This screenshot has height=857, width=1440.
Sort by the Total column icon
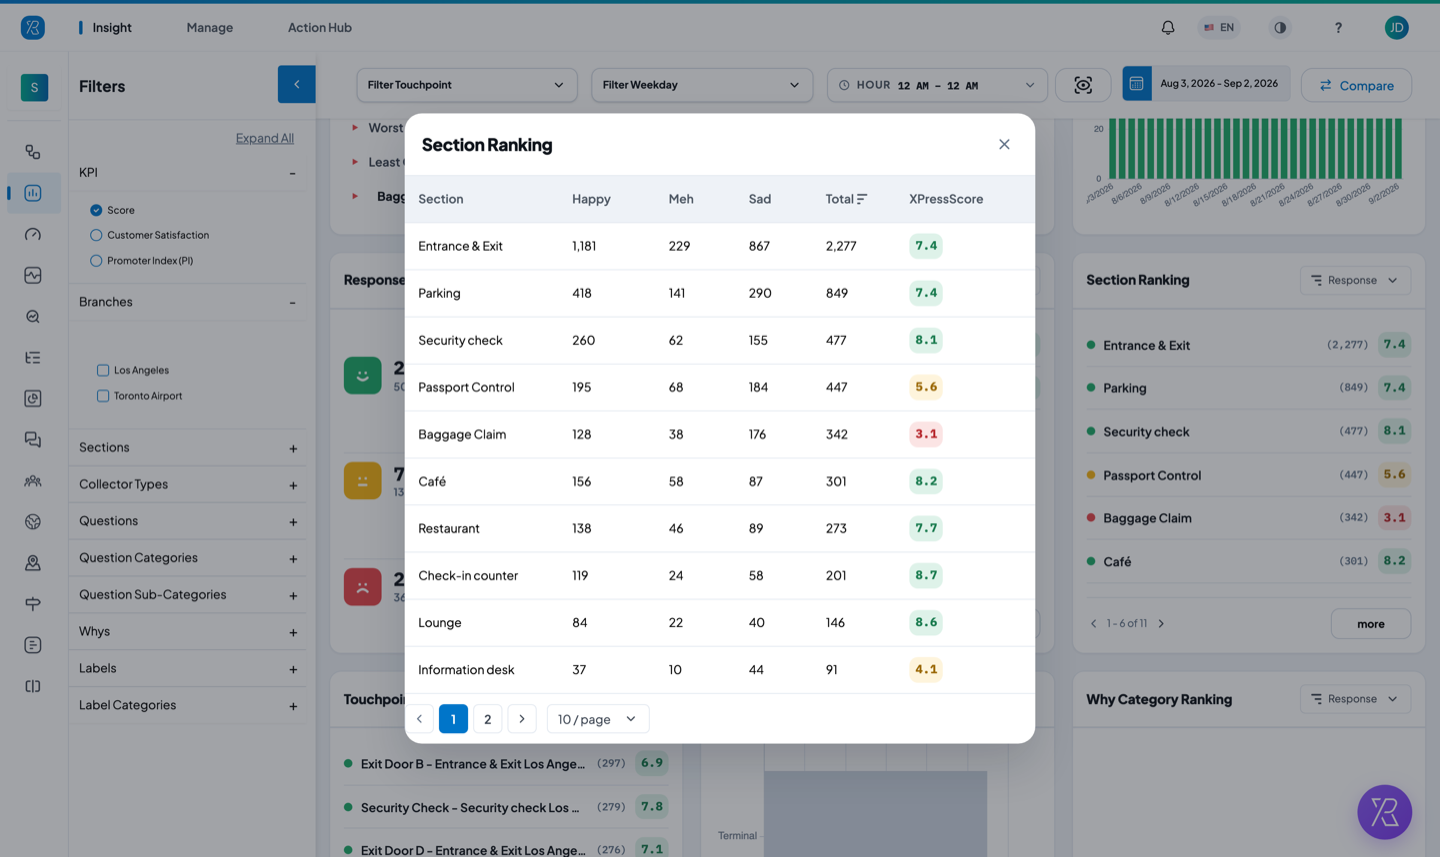[x=862, y=199]
